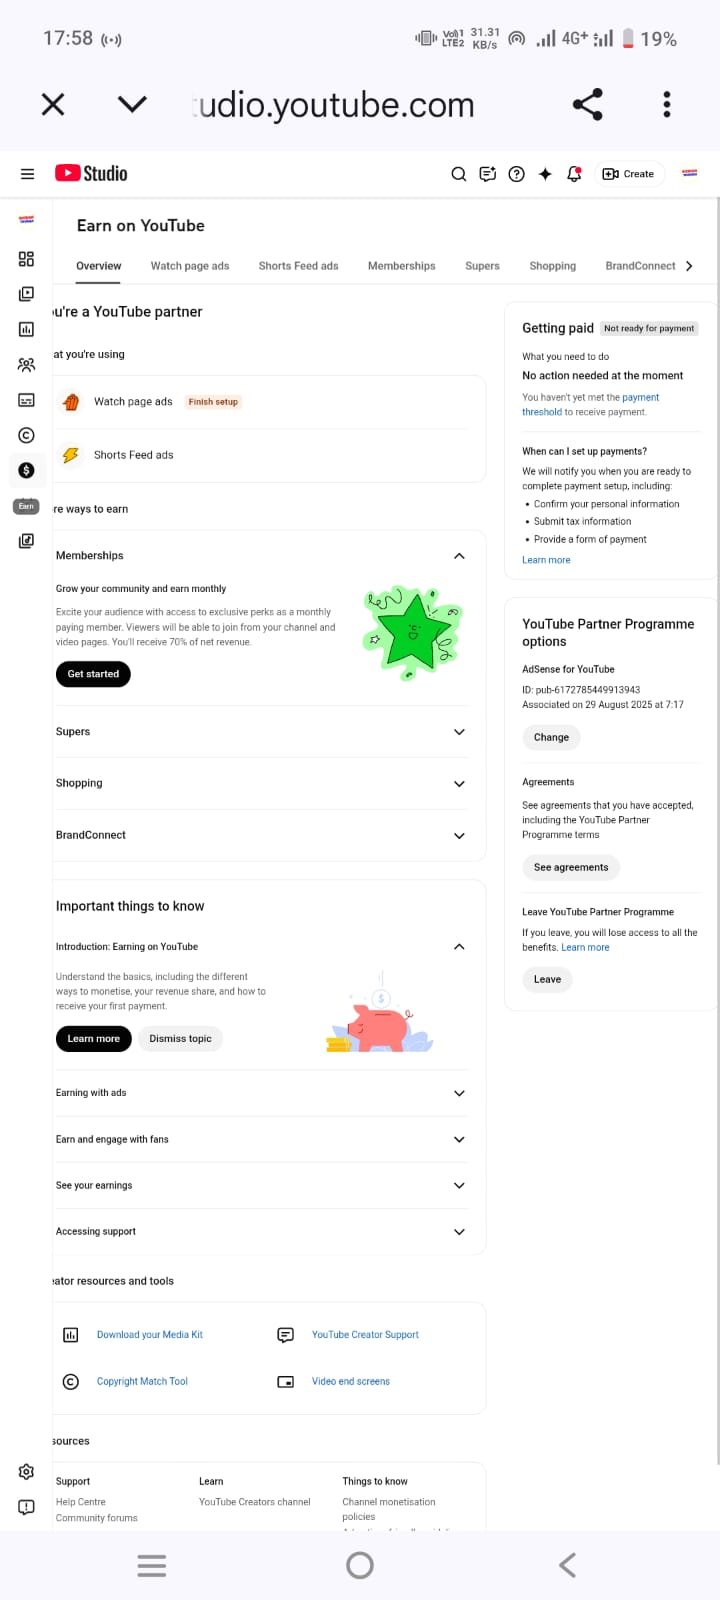The image size is (720, 1600).
Task: Open Download your Media Kit link
Action: pyautogui.click(x=149, y=1335)
